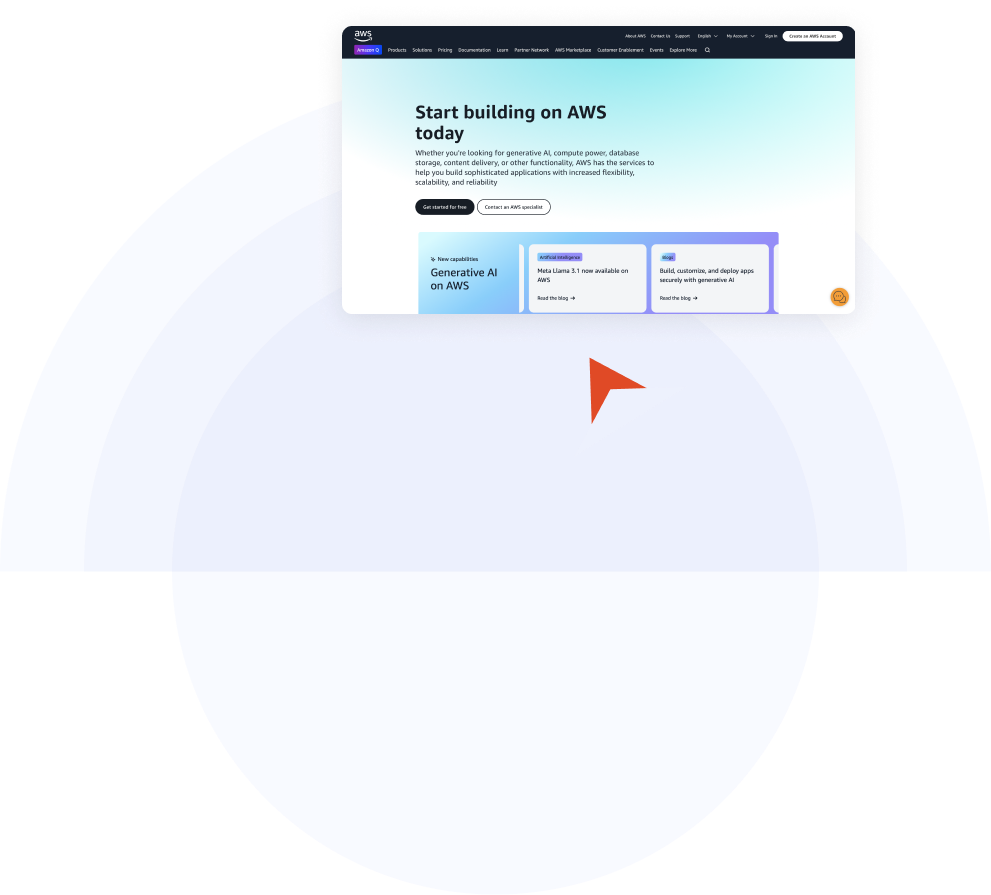Click the Amazon Q highlighted nav badge
Viewport: 991px width, 895px height.
pyautogui.click(x=368, y=50)
